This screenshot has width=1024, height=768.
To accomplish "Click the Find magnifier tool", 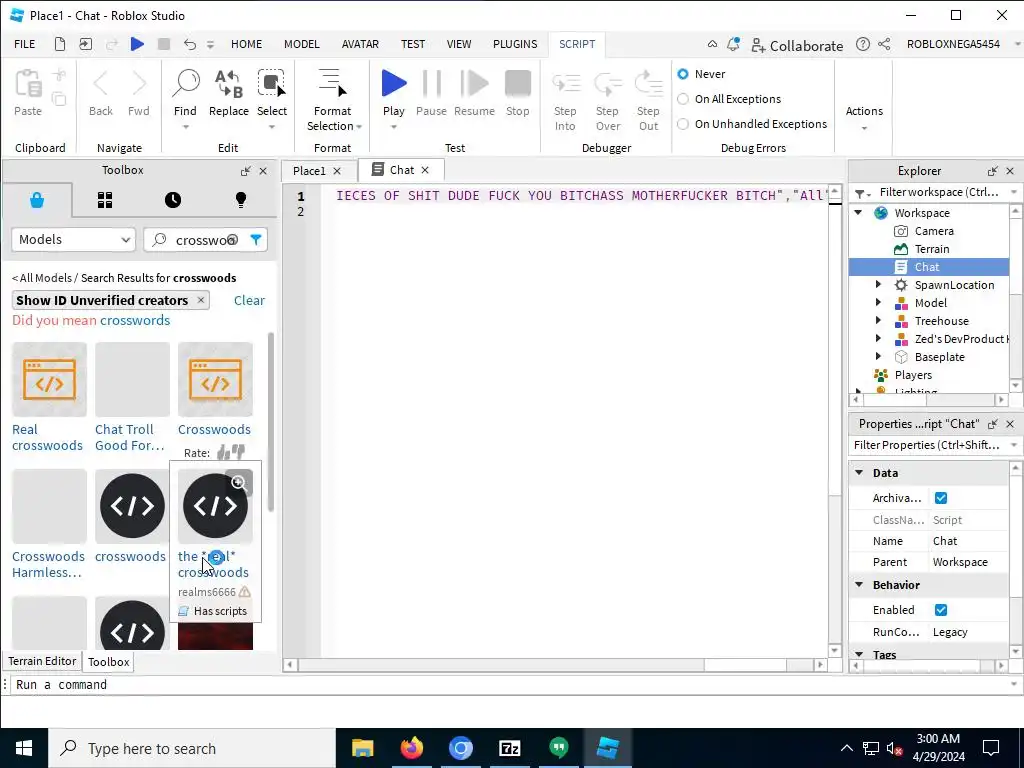I will [x=185, y=83].
